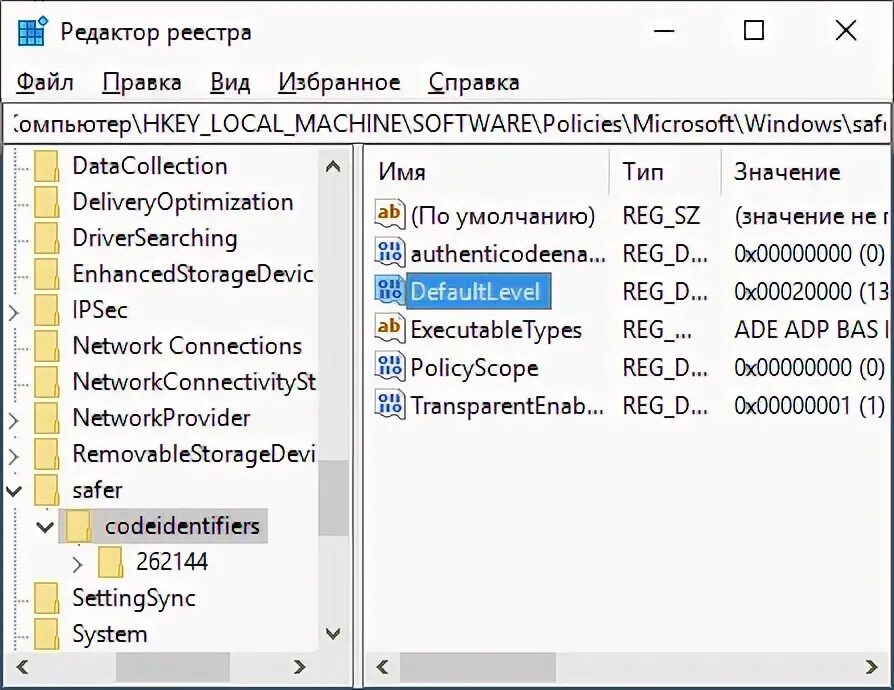
Task: Click down arrow of tree vertical scrollbar
Action: (x=333, y=633)
